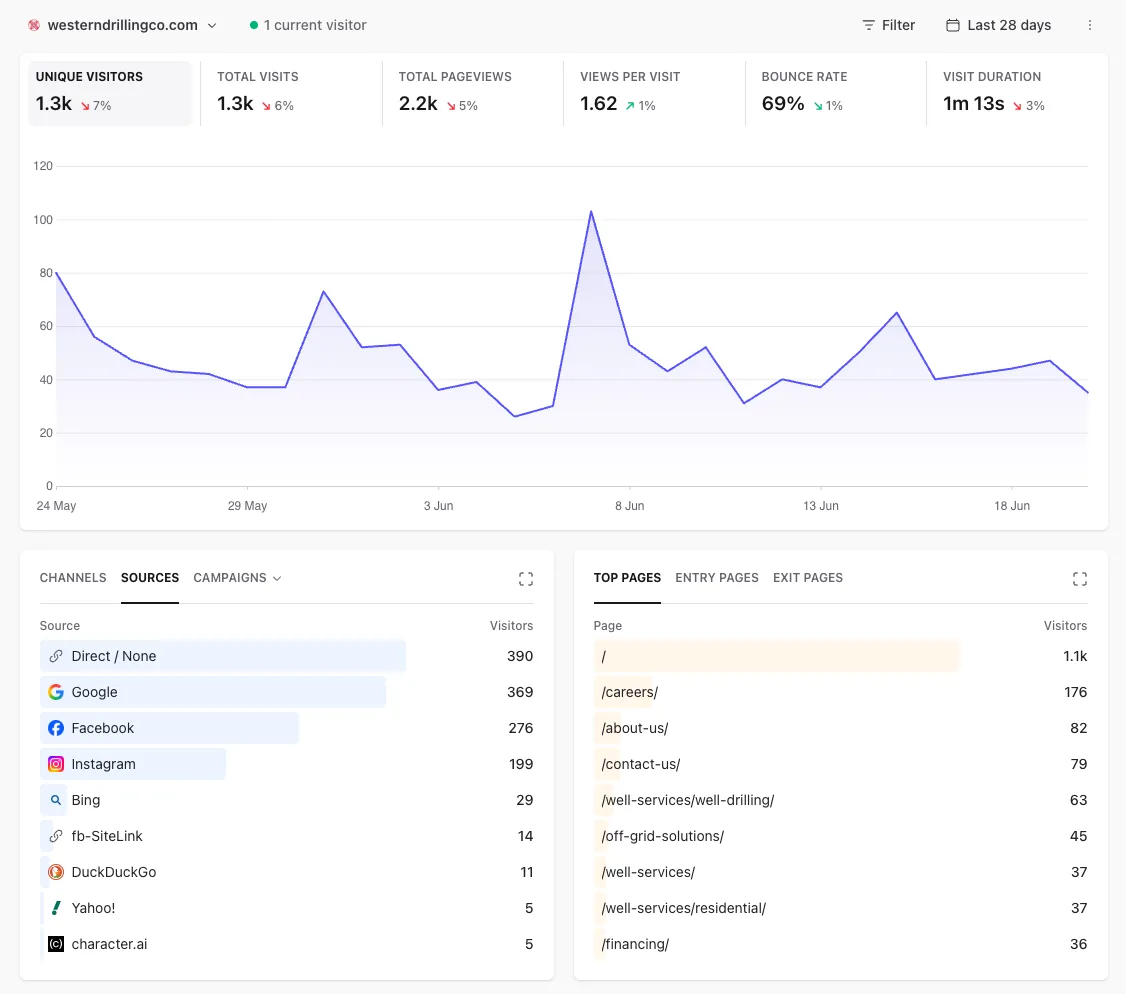Viewport: 1126px width, 994px height.
Task: Filter by the /off-grid-solutions/ page
Action: 662,836
